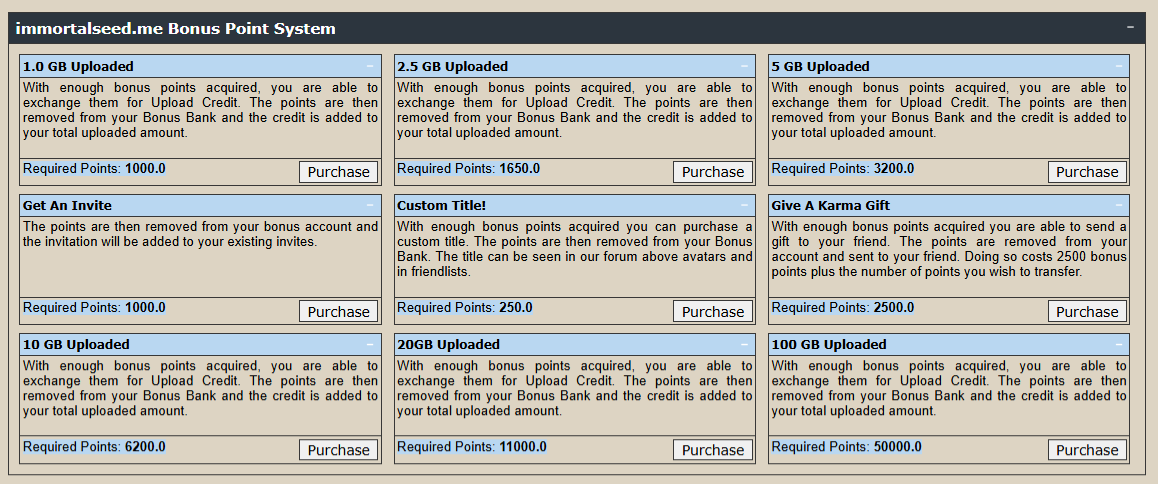Collapse the Custom Title! box
Screen dimensions: 1158x484
[744, 205]
